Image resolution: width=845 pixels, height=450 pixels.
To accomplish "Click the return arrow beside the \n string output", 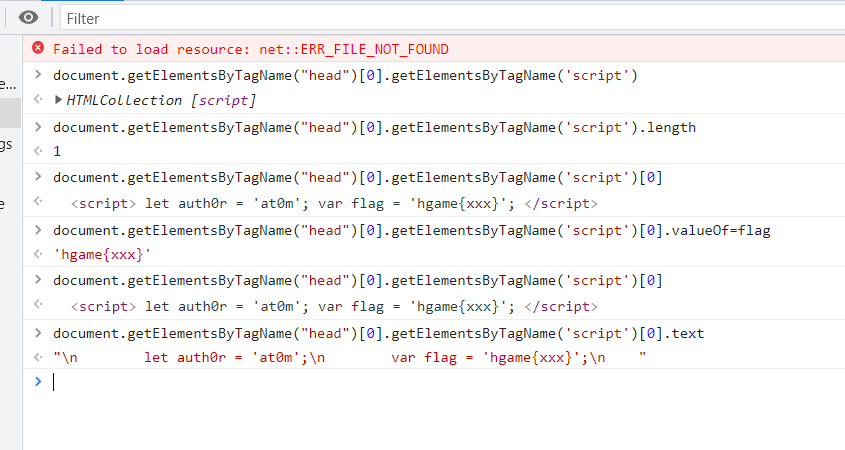I will pos(38,357).
